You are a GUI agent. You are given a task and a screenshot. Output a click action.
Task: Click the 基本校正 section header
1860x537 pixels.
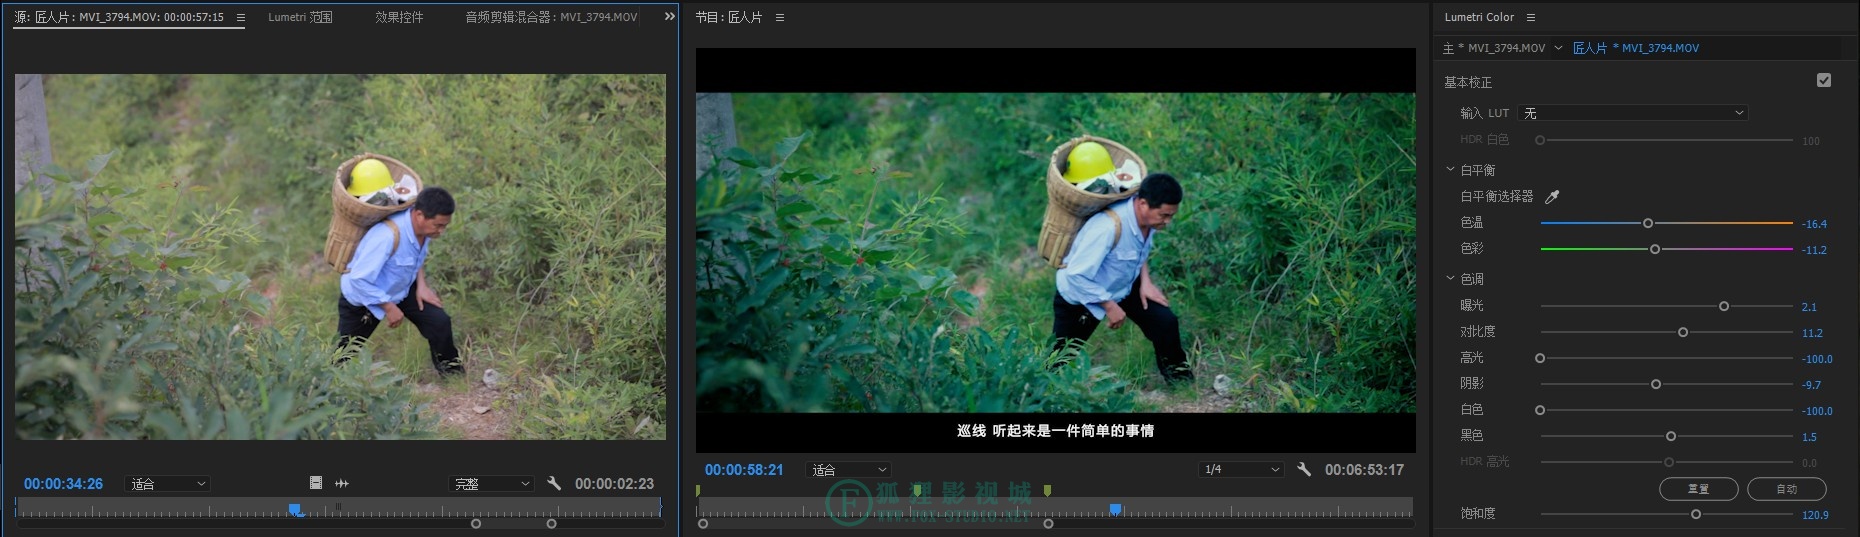pos(1468,81)
